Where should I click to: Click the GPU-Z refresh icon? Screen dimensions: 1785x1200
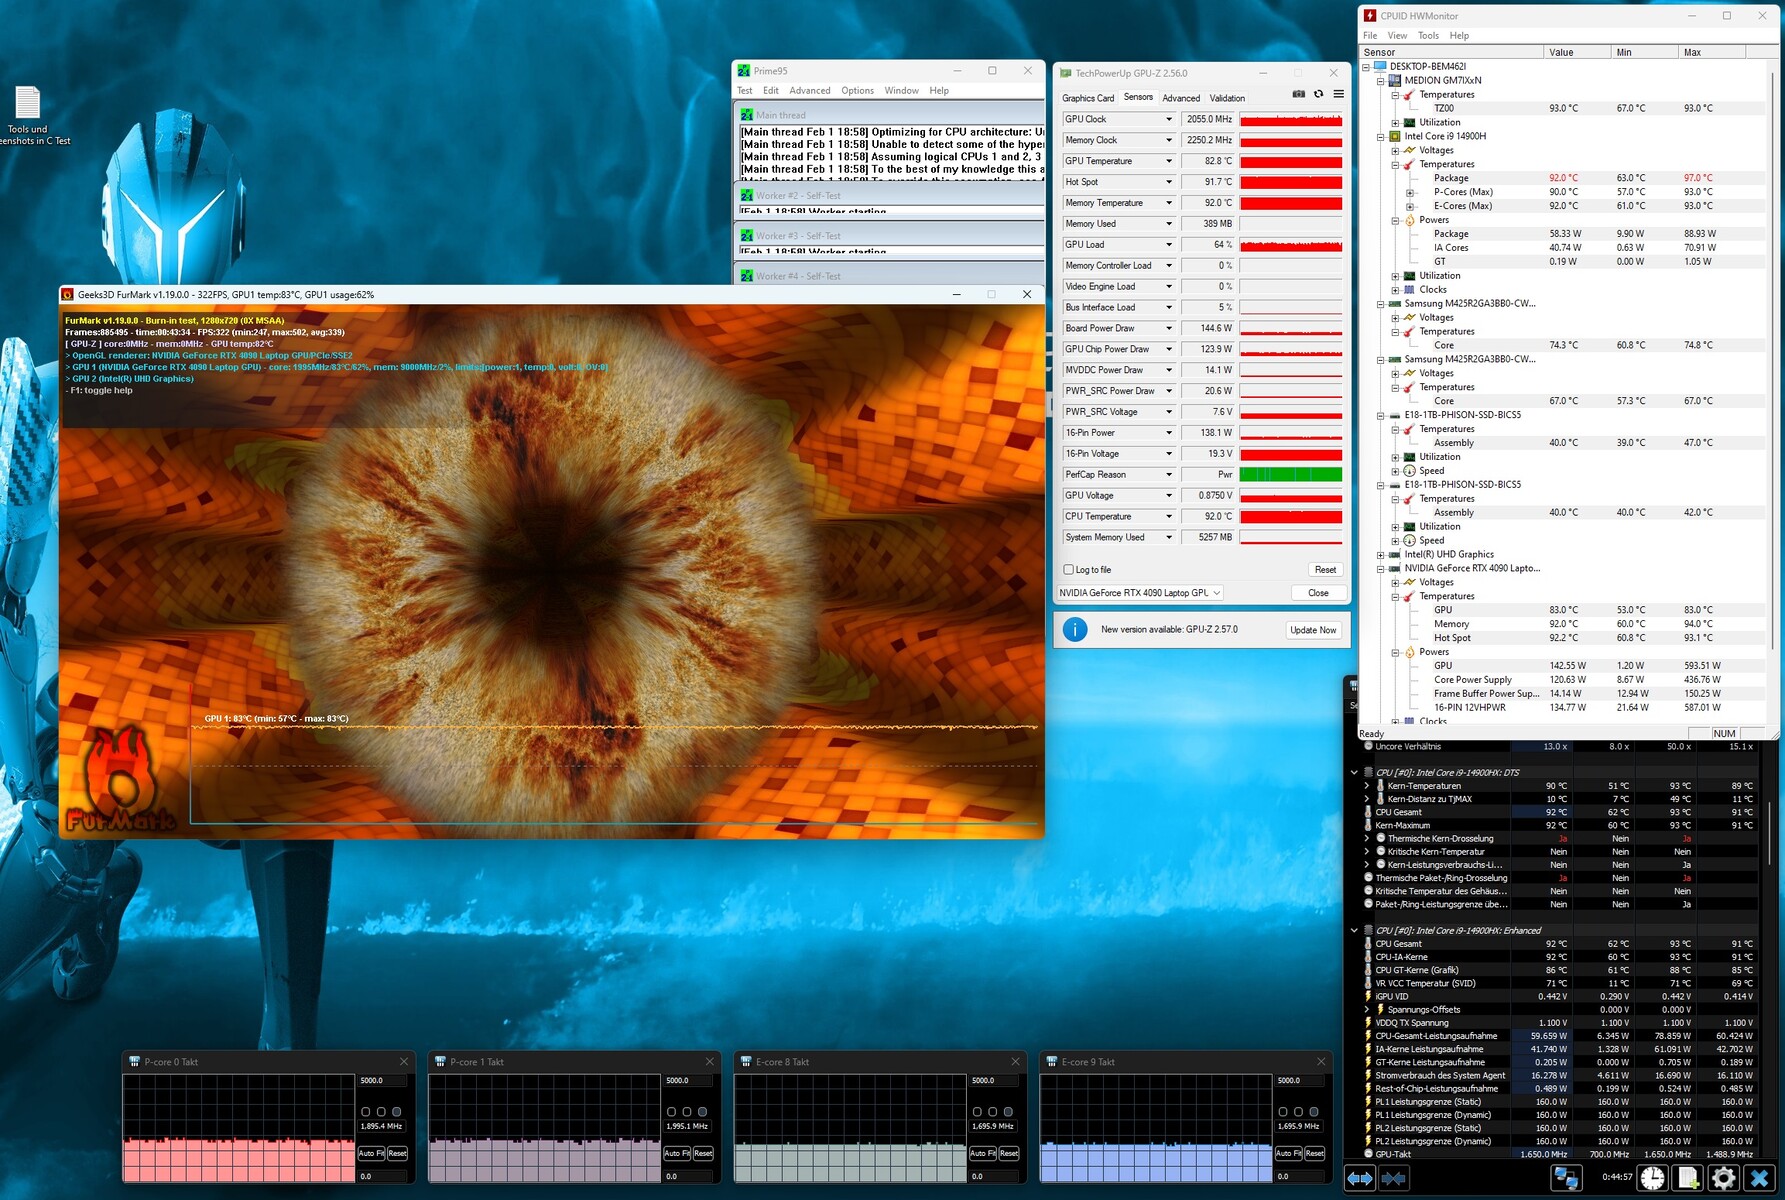click(x=1318, y=94)
